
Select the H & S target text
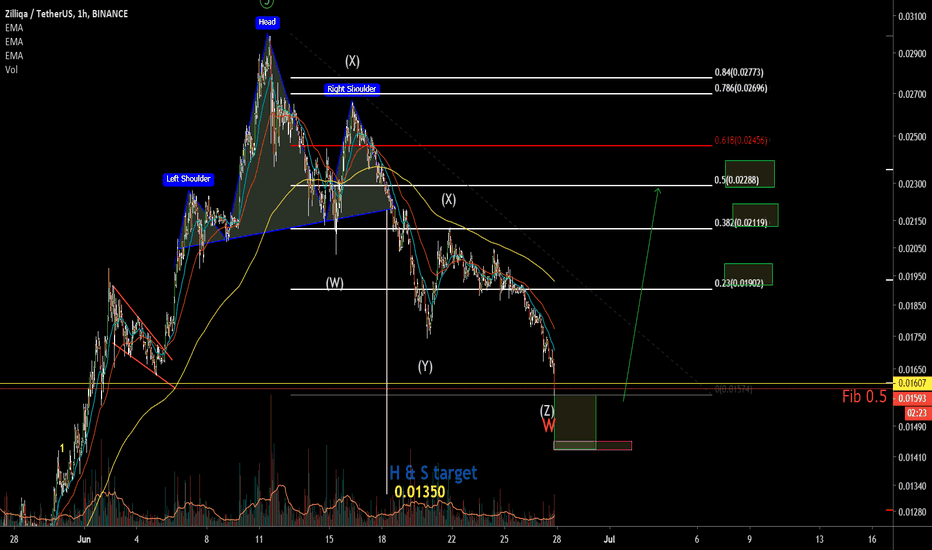tap(433, 473)
